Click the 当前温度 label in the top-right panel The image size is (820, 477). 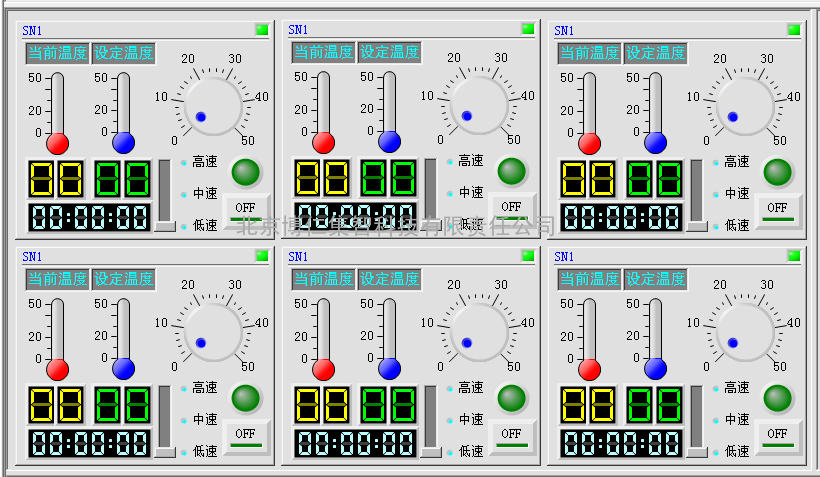pyautogui.click(x=589, y=53)
